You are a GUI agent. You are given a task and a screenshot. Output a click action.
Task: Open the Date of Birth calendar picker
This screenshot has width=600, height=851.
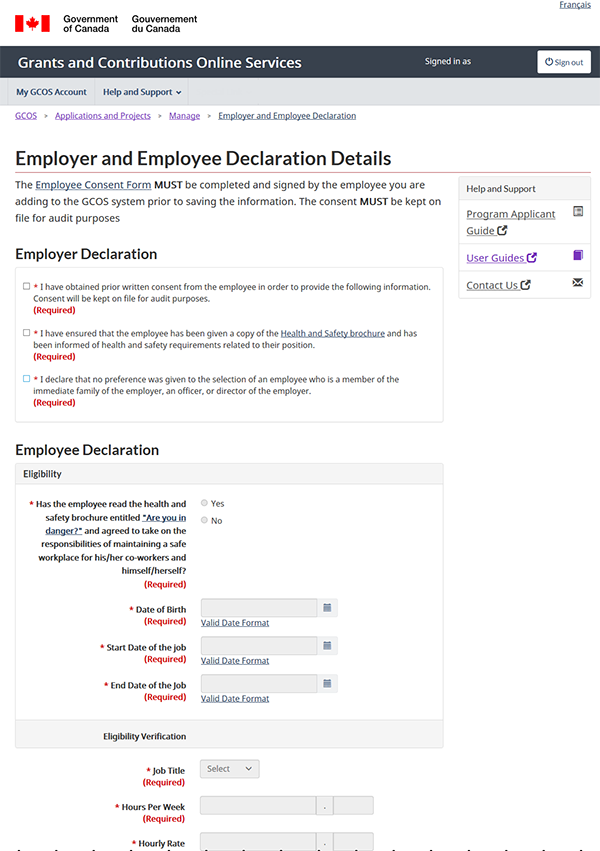click(327, 608)
